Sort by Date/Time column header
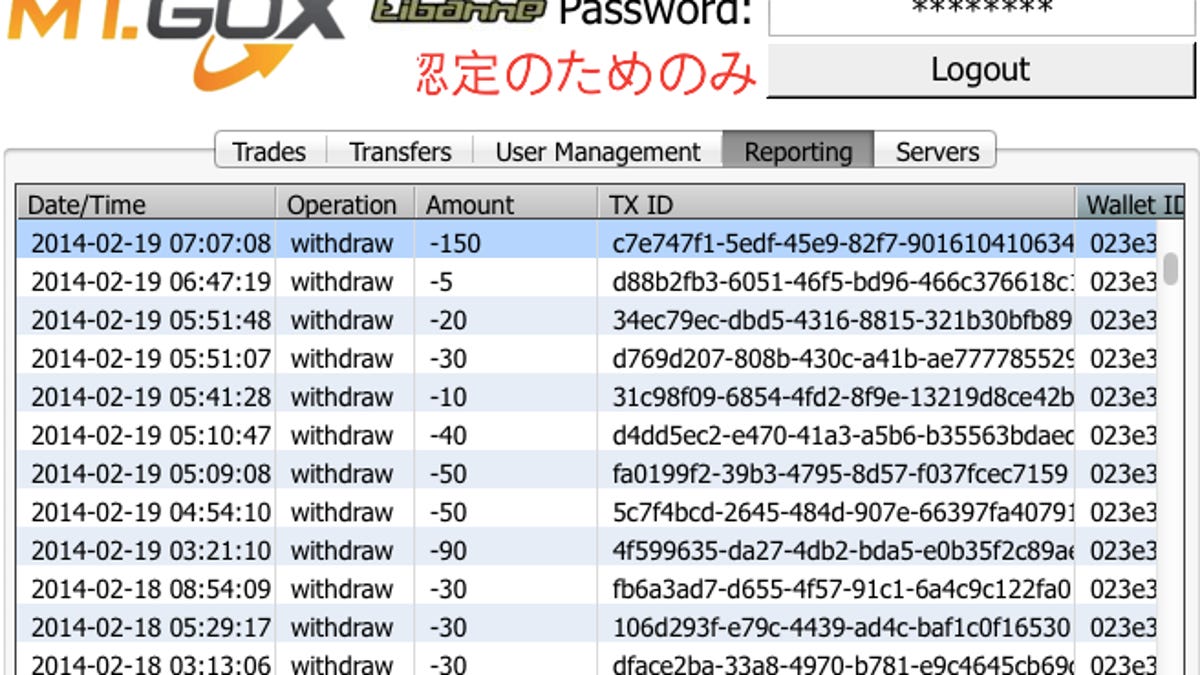Image resolution: width=1200 pixels, height=675 pixels. point(146,205)
